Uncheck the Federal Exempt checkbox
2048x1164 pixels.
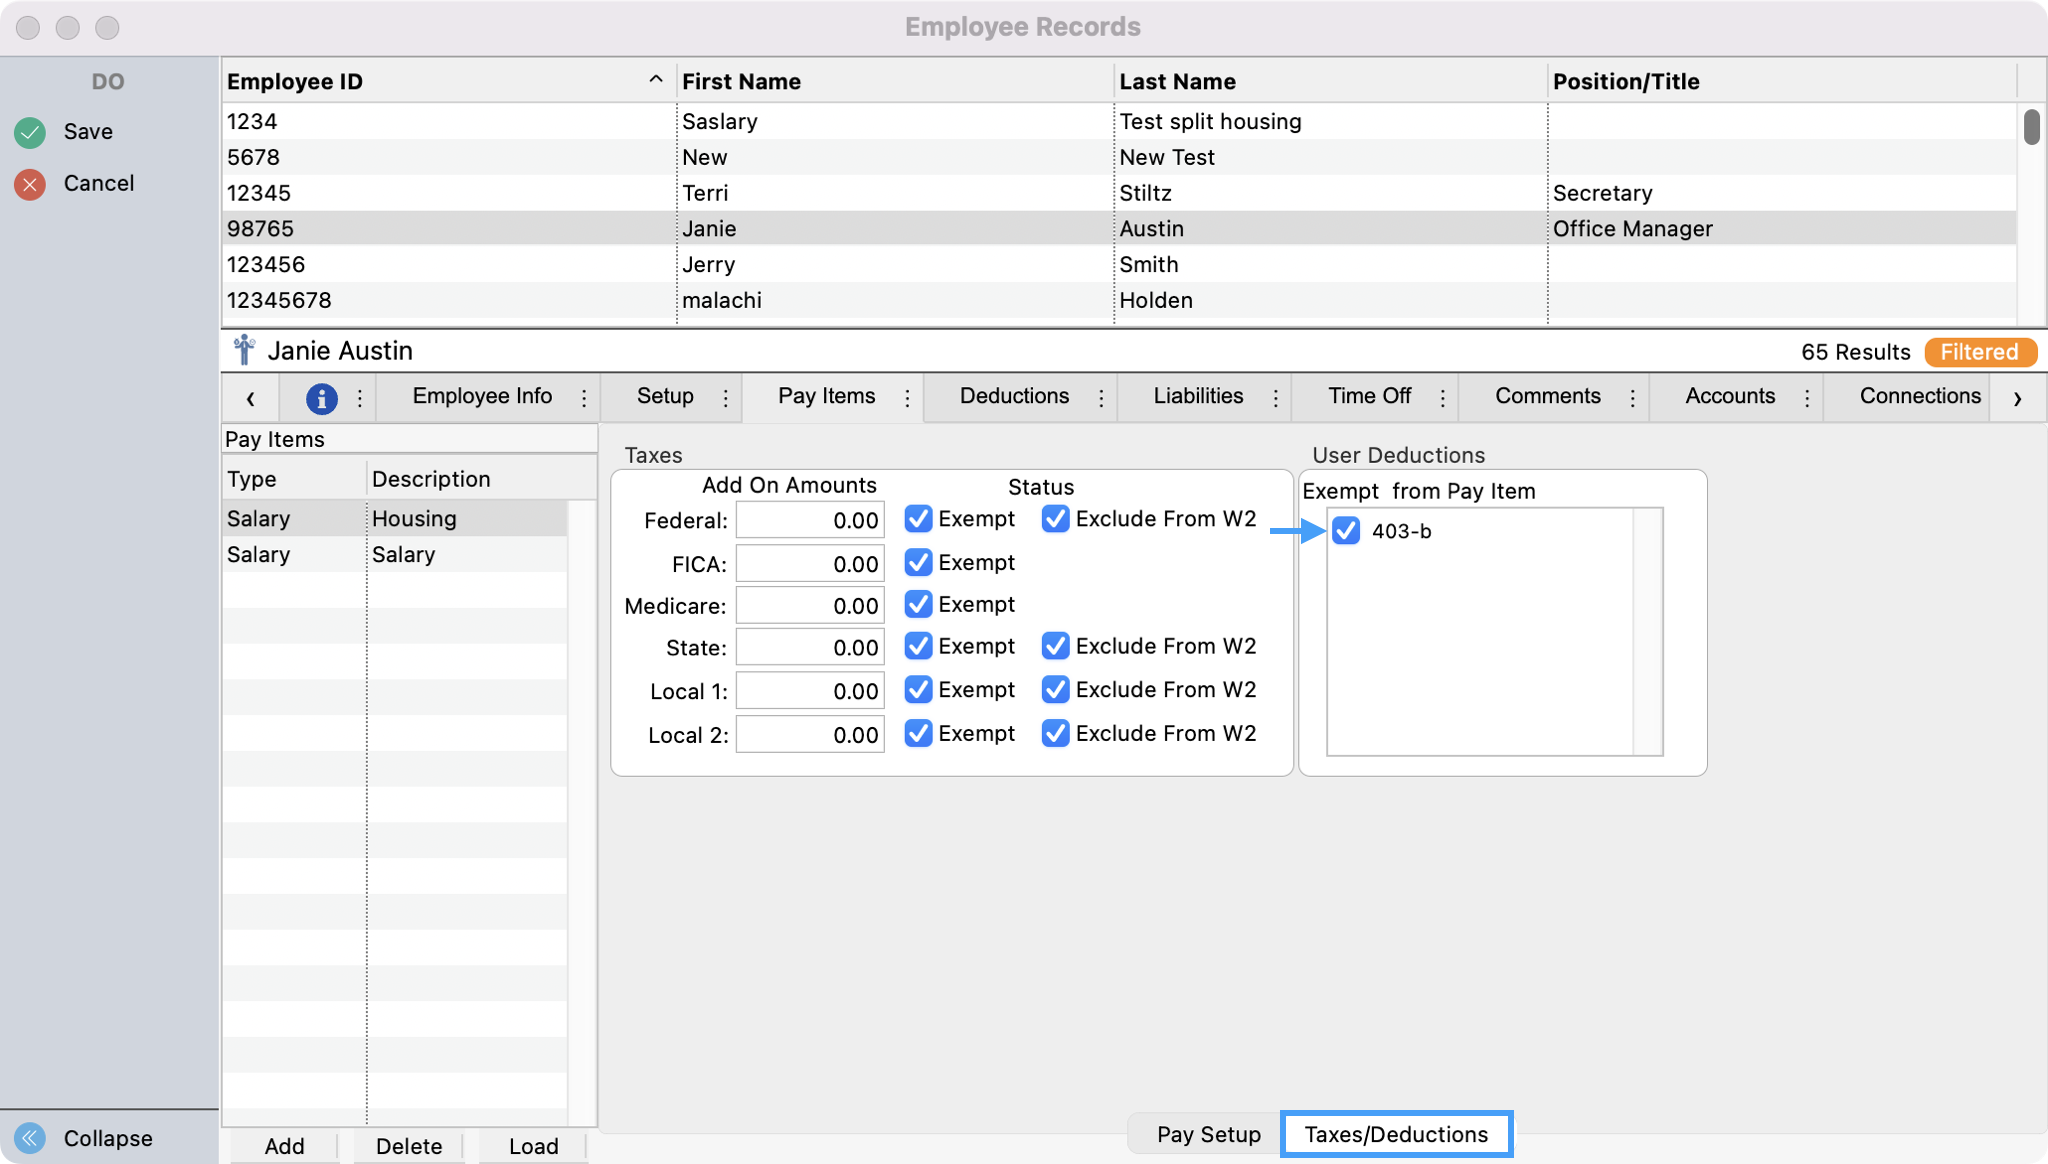[x=918, y=519]
